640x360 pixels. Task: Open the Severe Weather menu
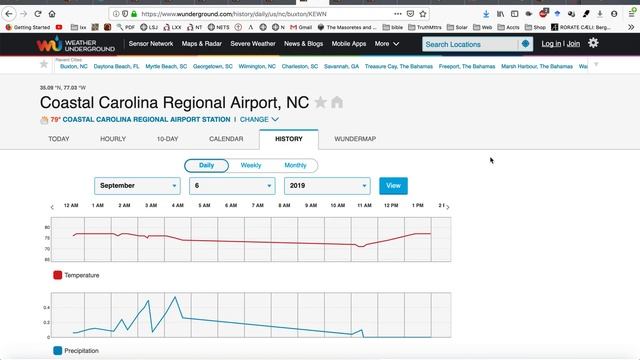point(253,44)
